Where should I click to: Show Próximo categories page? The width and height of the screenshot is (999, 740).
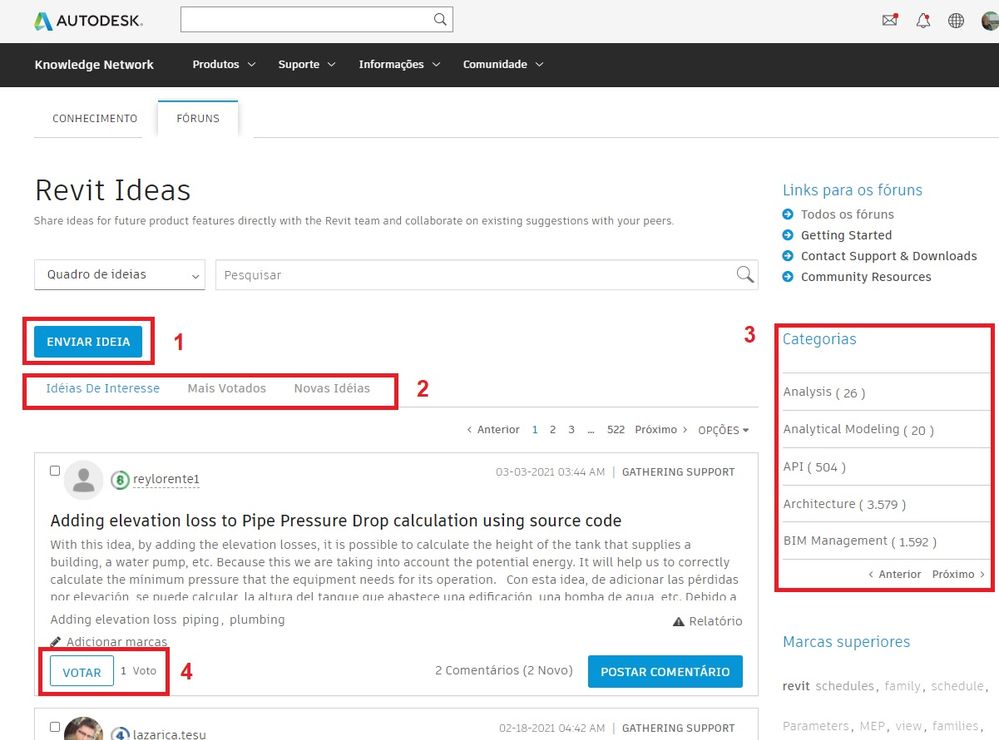click(x=958, y=574)
